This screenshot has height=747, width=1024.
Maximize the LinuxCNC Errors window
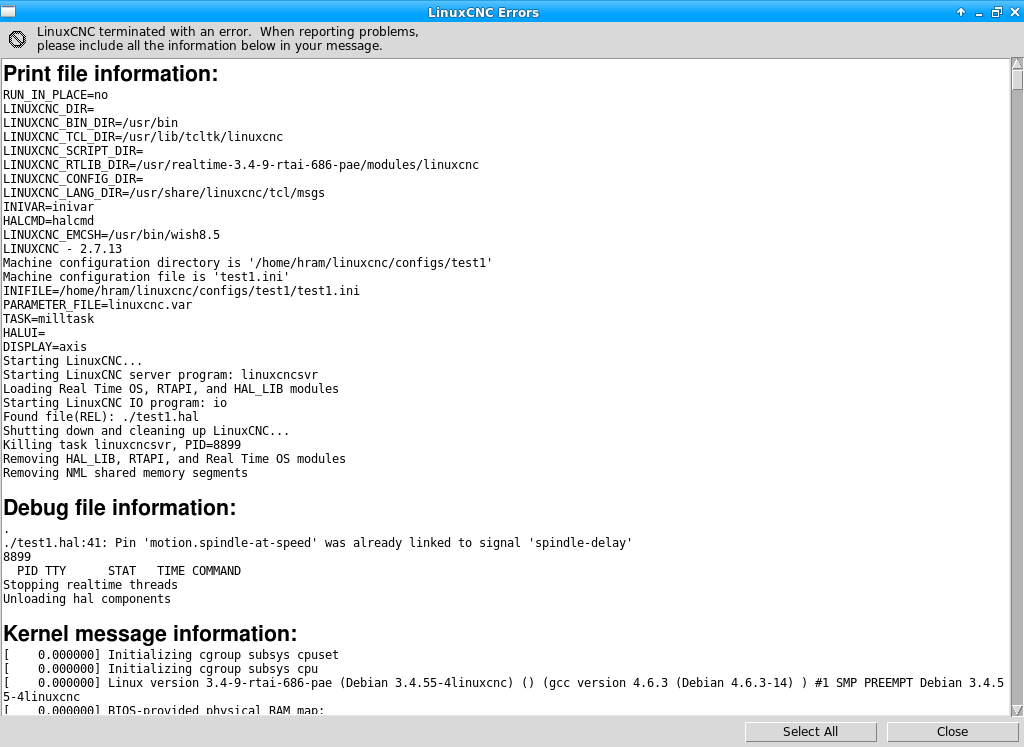click(x=996, y=12)
